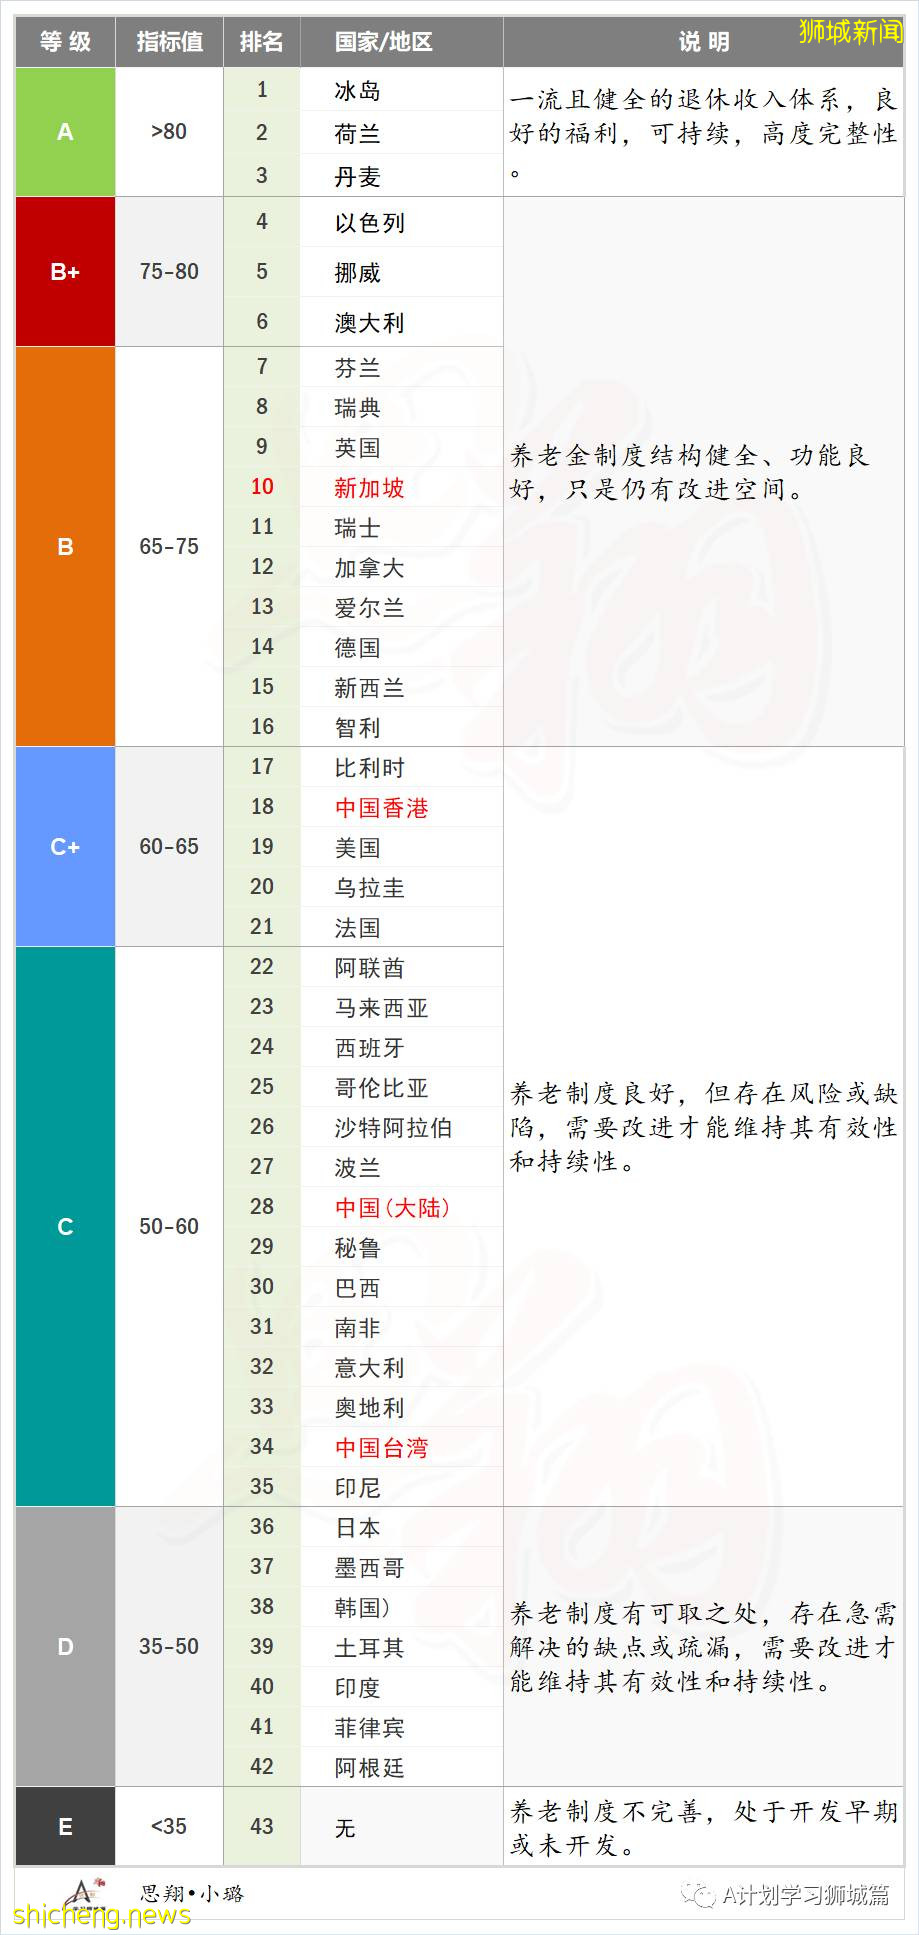Click the red 中国香港 cell
Viewport: 919px width, 1935px height.
[401, 807]
